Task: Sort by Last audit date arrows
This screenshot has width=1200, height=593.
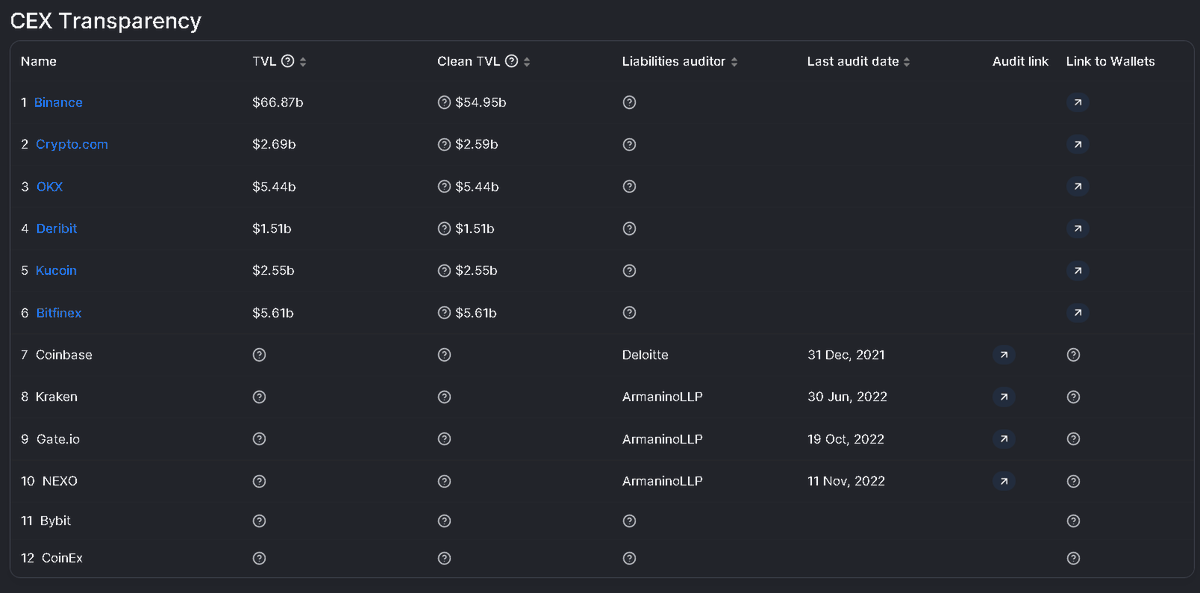Action: point(907,62)
